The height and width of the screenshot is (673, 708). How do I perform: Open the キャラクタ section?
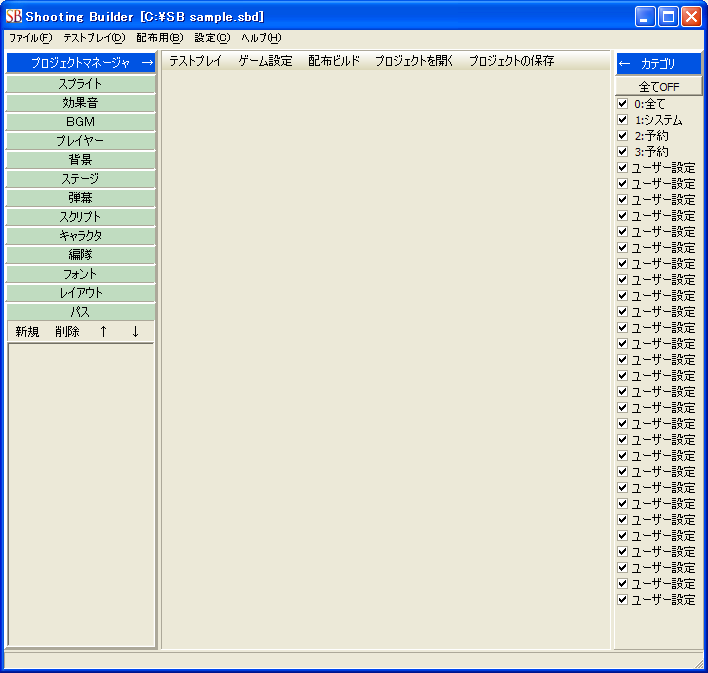[x=80, y=236]
